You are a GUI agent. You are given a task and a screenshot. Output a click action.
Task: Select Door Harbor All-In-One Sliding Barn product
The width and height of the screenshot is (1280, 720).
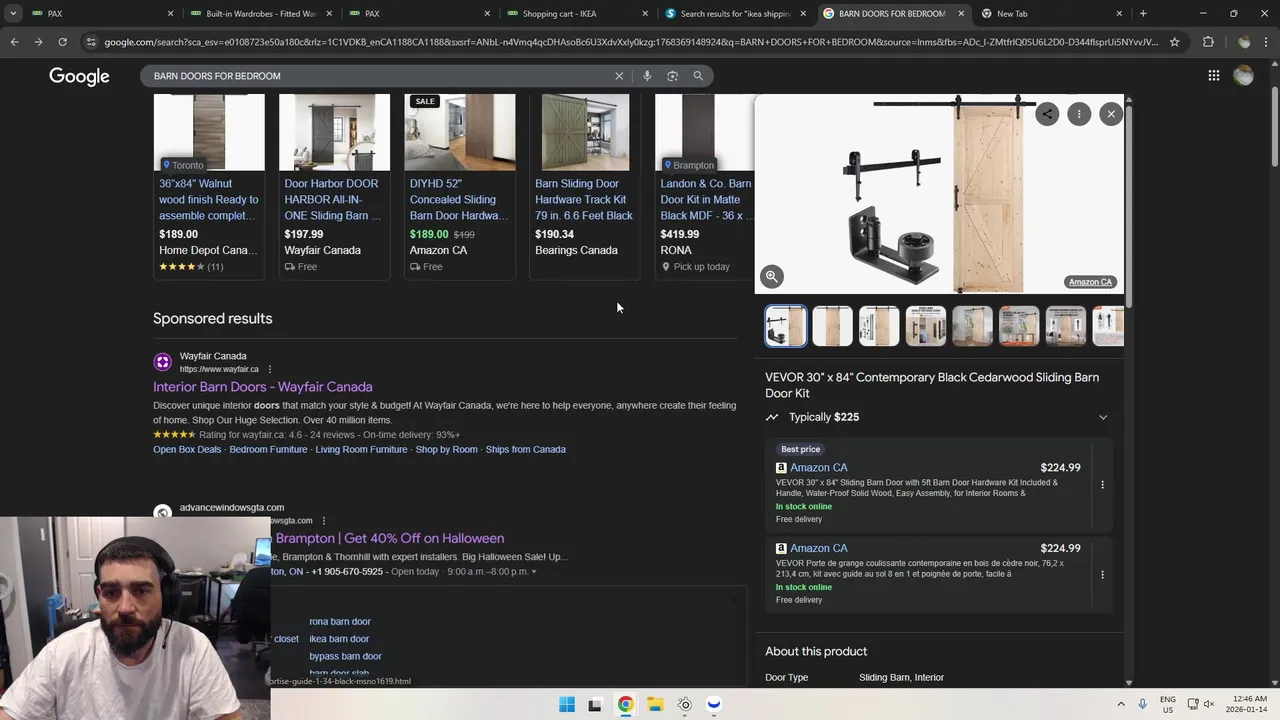pos(334,185)
